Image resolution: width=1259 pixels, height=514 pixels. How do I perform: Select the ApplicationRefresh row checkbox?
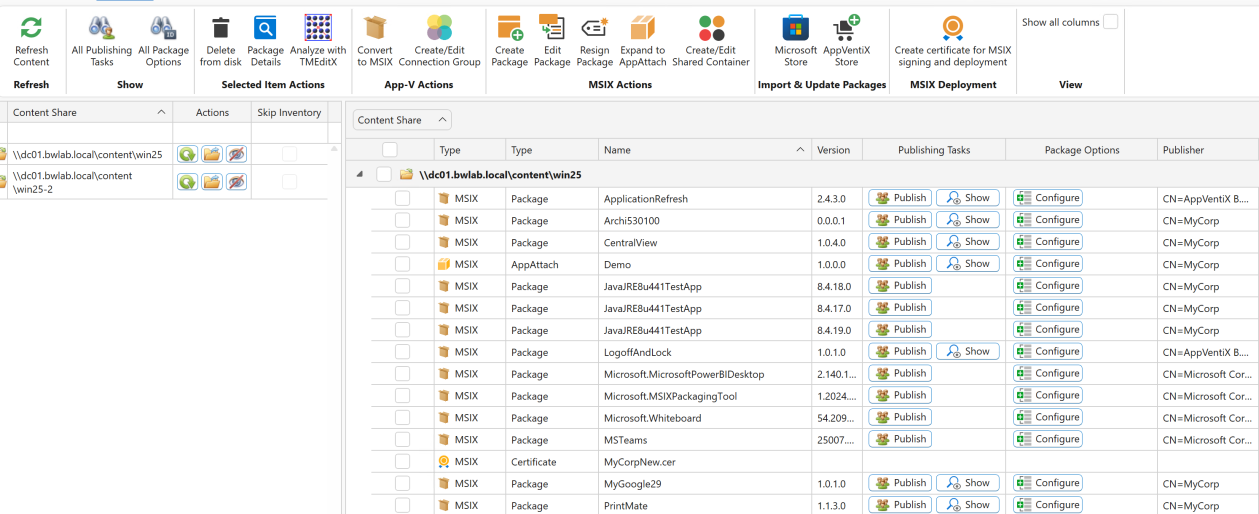click(402, 199)
